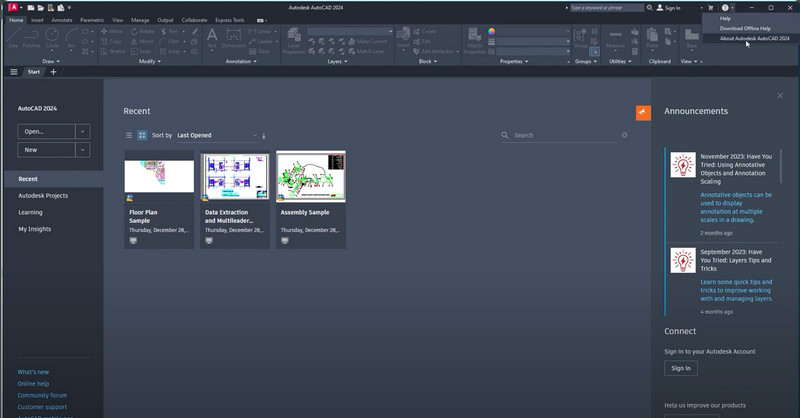The image size is (800, 418).
Task: Expand the Open button dropdown arrow
Action: [x=83, y=132]
